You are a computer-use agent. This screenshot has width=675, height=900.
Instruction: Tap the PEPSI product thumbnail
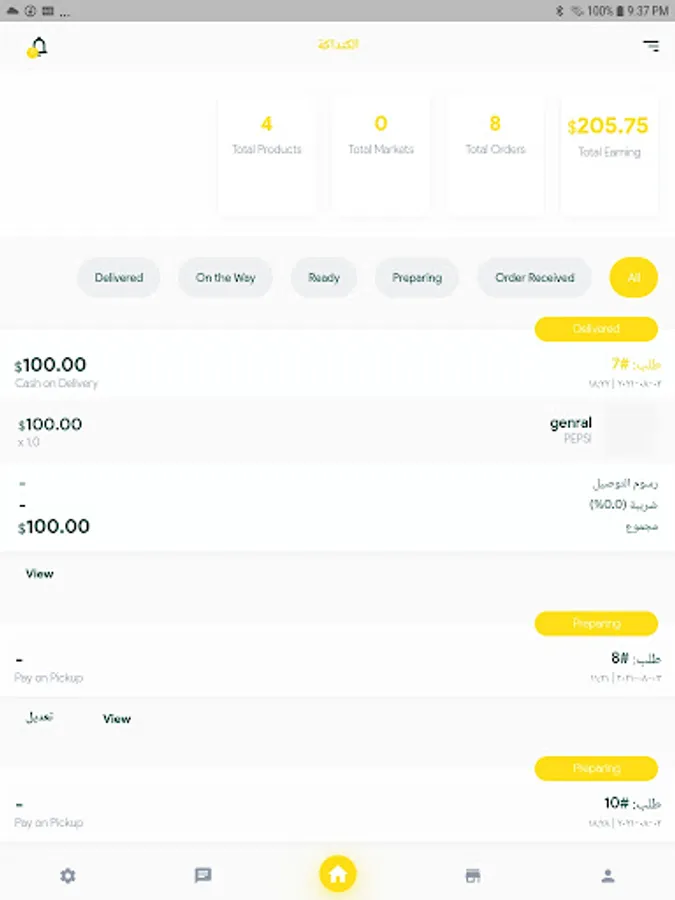631,429
